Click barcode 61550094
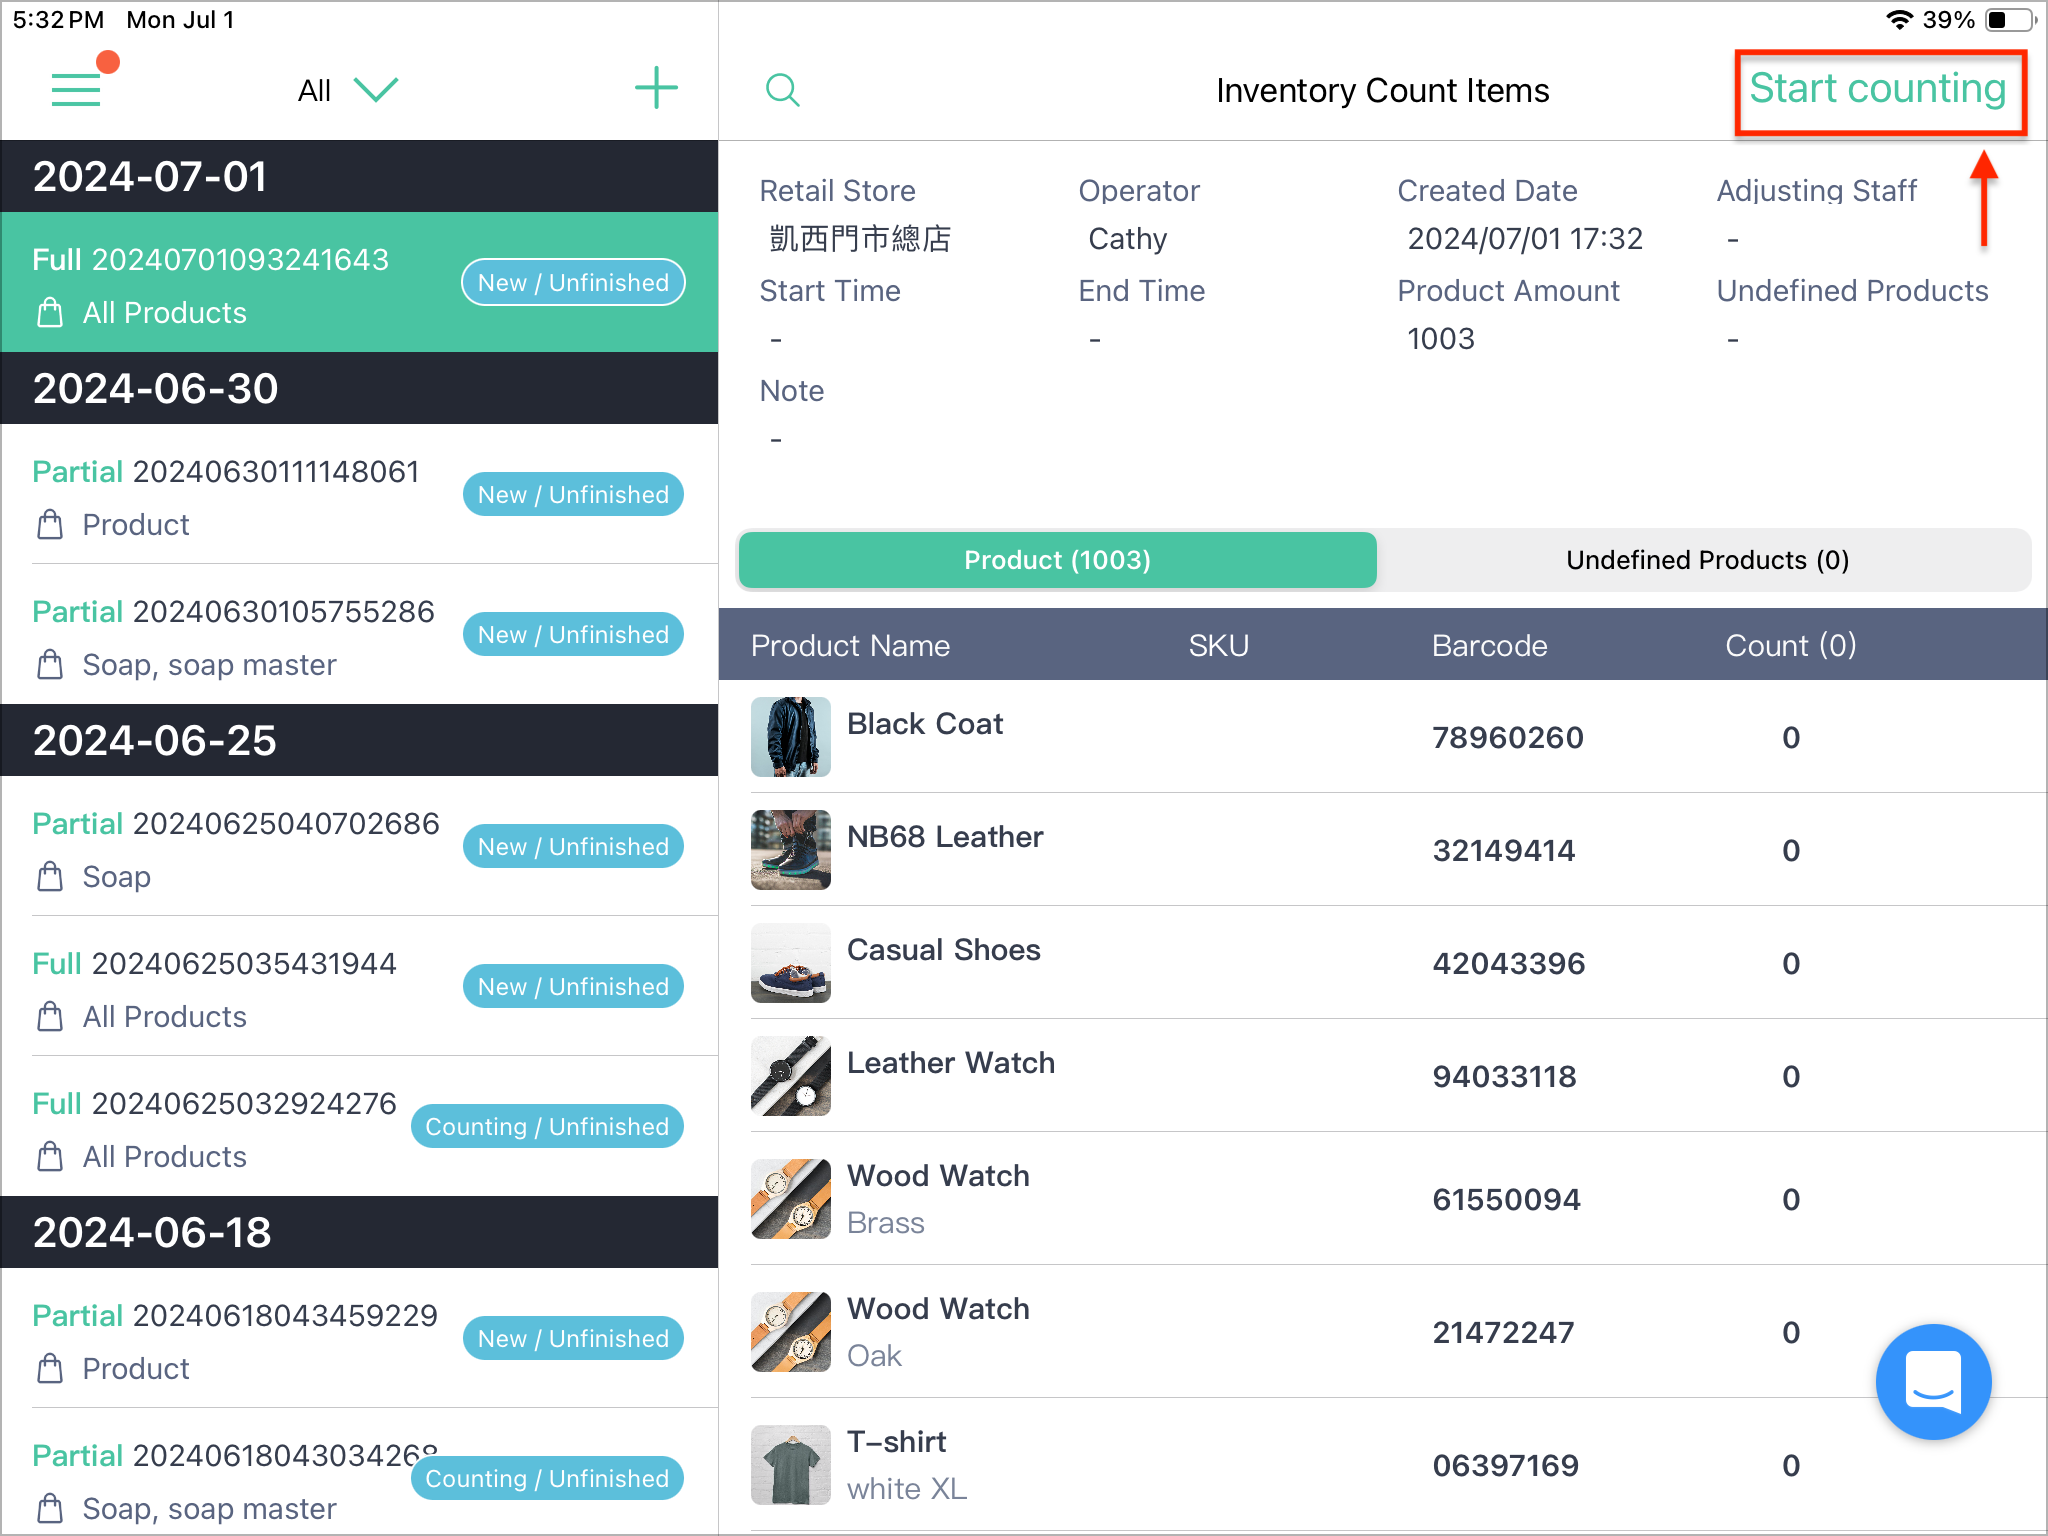The height and width of the screenshot is (1536, 2048). tap(1506, 1200)
